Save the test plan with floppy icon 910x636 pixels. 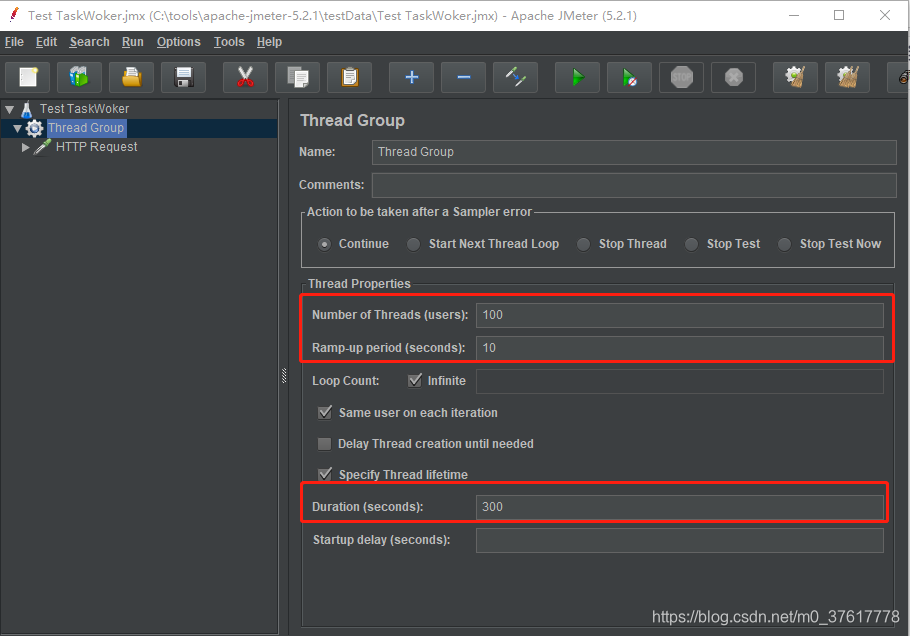pos(183,77)
